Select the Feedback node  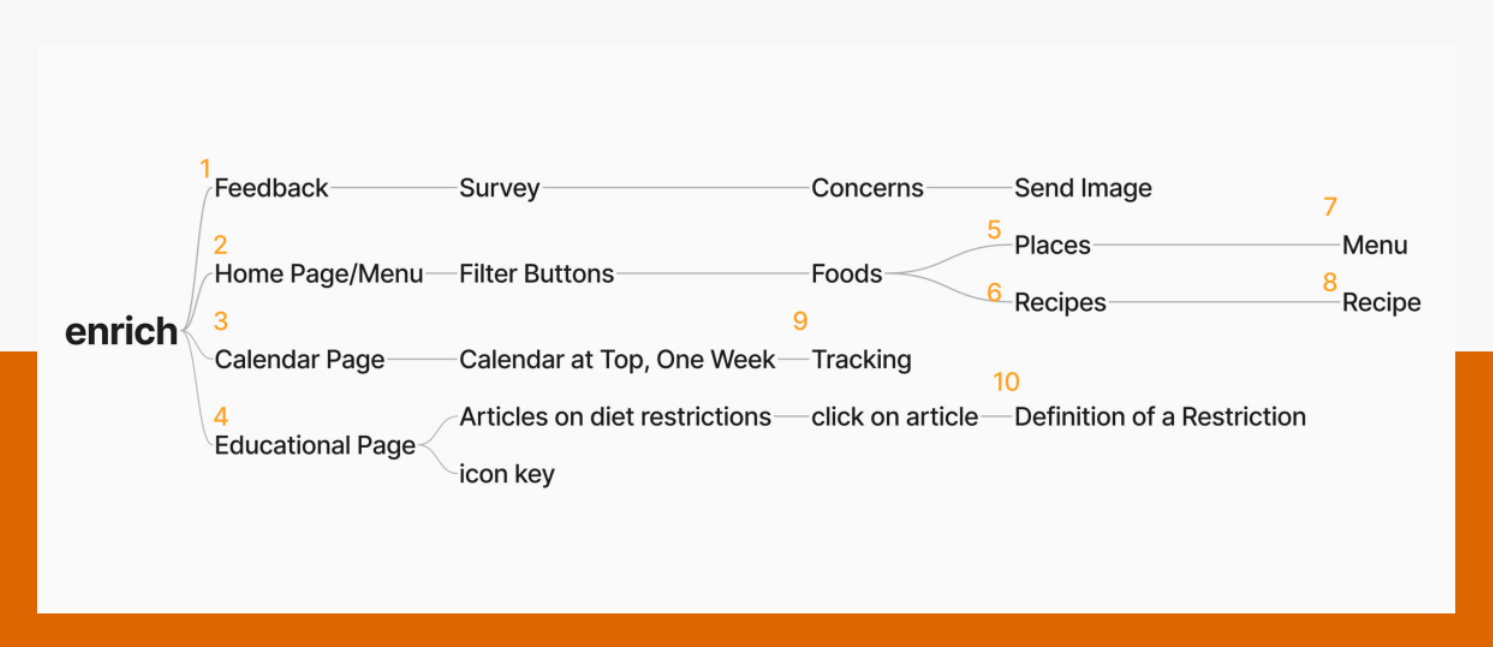pyautogui.click(x=271, y=188)
